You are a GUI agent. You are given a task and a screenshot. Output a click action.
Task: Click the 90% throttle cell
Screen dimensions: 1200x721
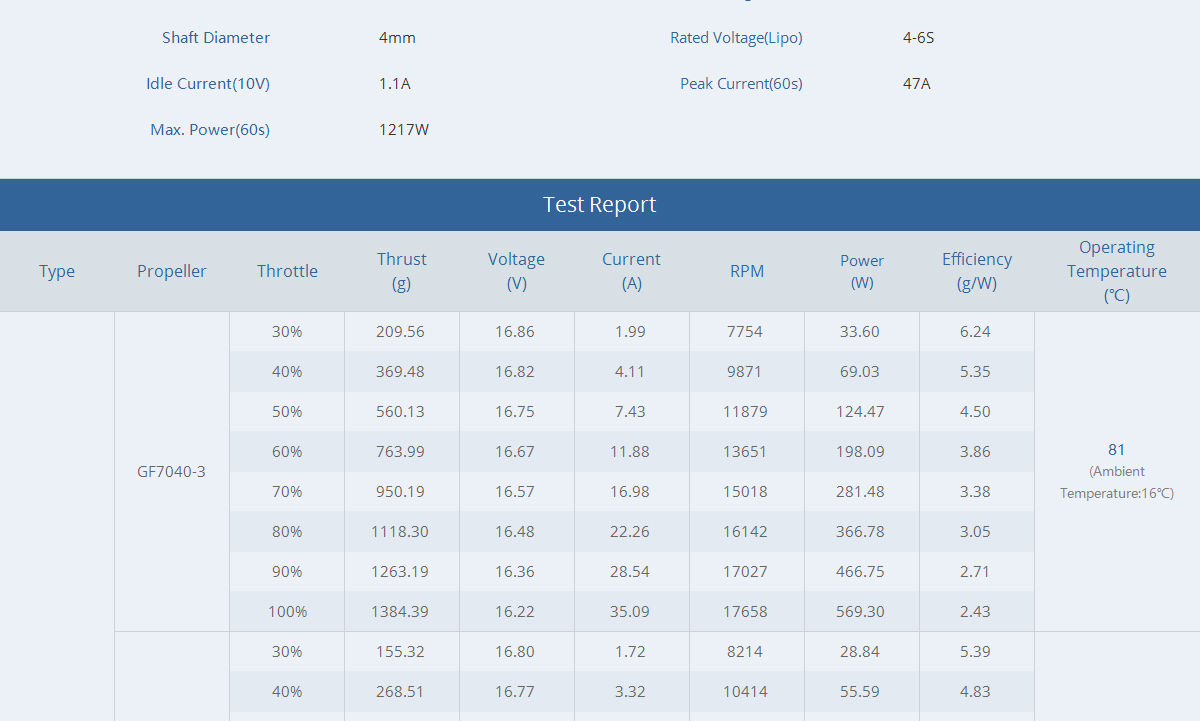[x=287, y=571]
